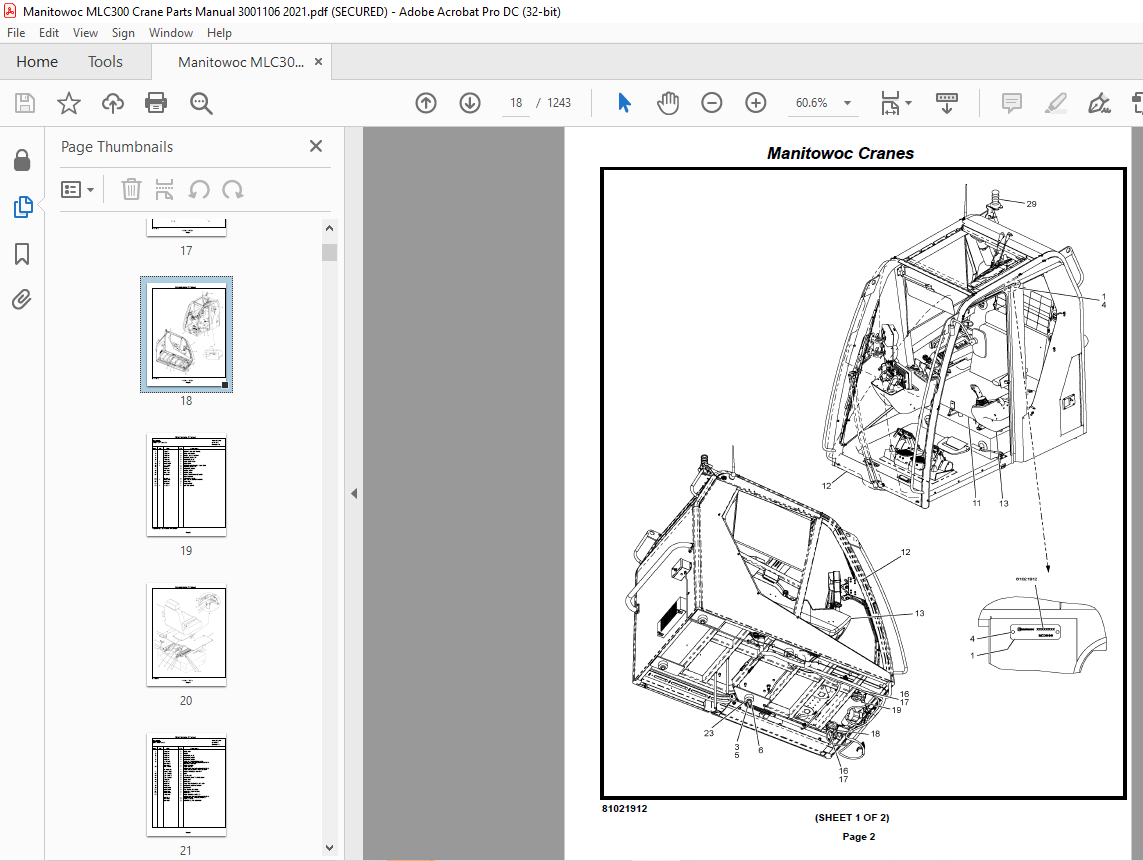Screen dimensions: 1143x861
Task: Click the "Page Thumbnails" panel title
Action: click(x=117, y=147)
